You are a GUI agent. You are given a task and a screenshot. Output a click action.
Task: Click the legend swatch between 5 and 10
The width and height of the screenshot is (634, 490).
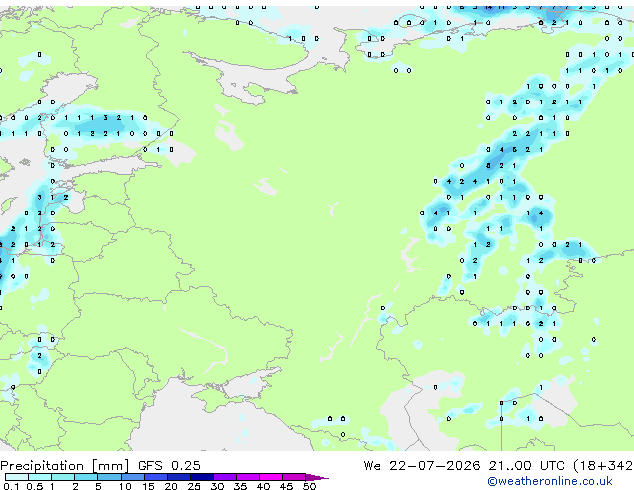tap(109, 477)
